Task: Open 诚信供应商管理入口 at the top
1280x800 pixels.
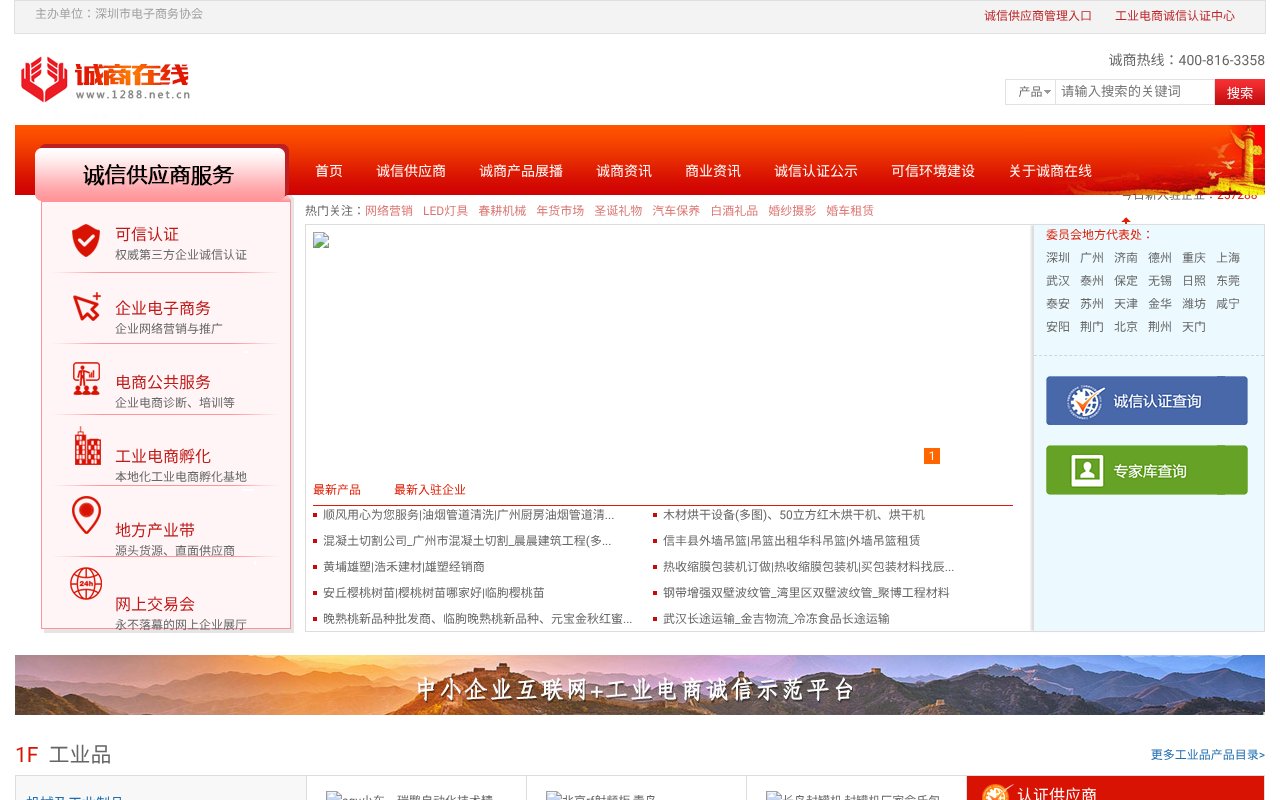Action: click(1038, 15)
